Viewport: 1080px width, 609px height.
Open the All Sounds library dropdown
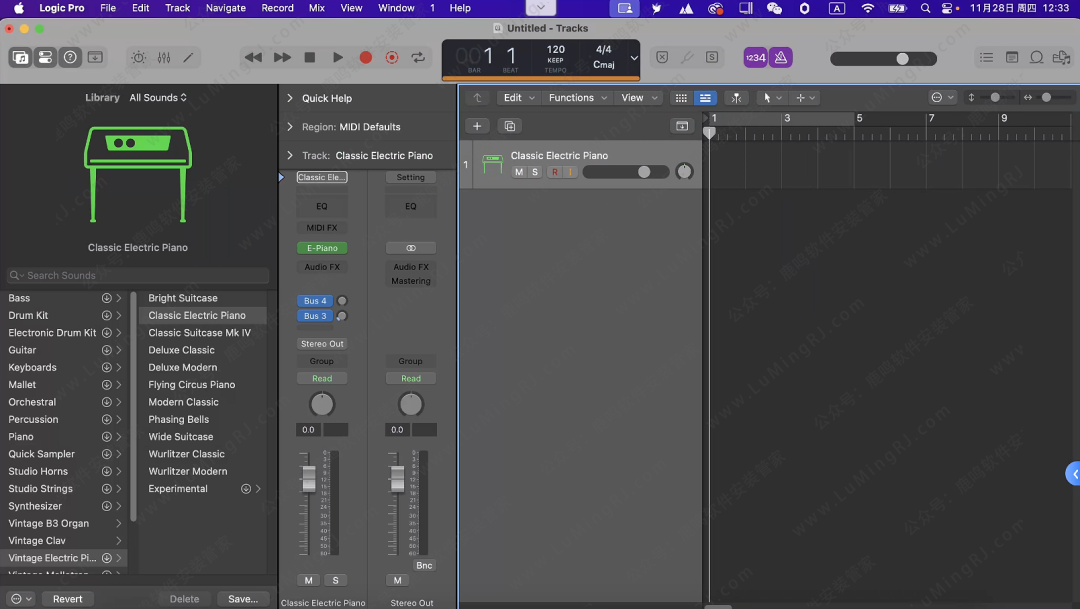click(158, 98)
